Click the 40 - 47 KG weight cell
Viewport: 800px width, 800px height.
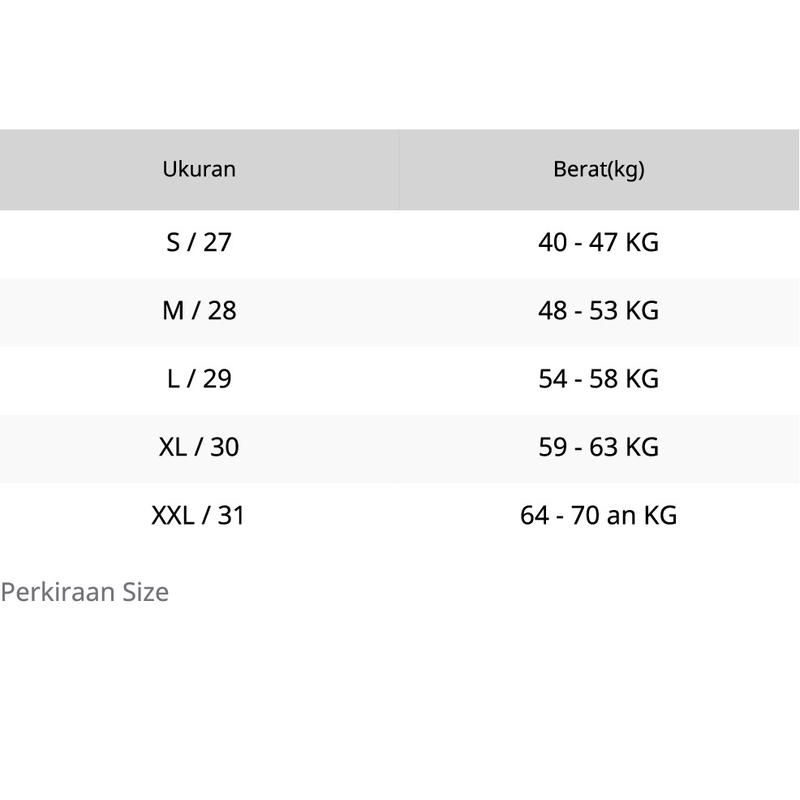tap(599, 243)
